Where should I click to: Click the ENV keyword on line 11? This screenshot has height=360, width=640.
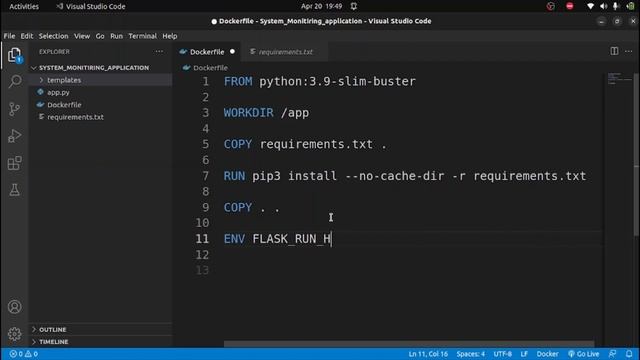(234, 239)
